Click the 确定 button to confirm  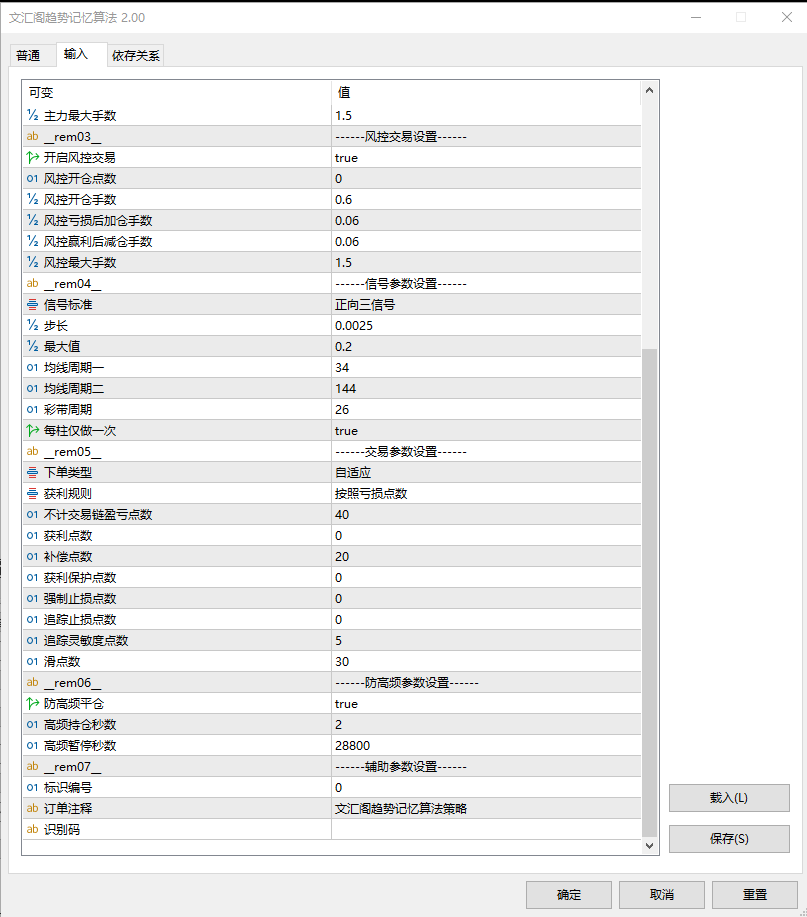coord(568,895)
